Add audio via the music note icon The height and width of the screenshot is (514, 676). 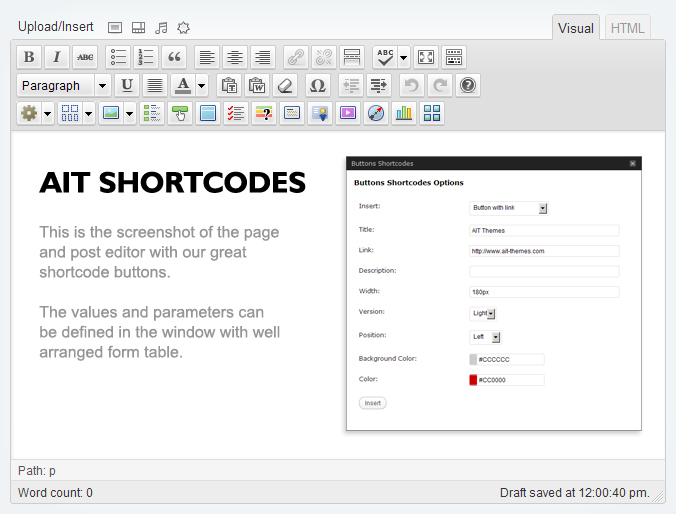161,27
